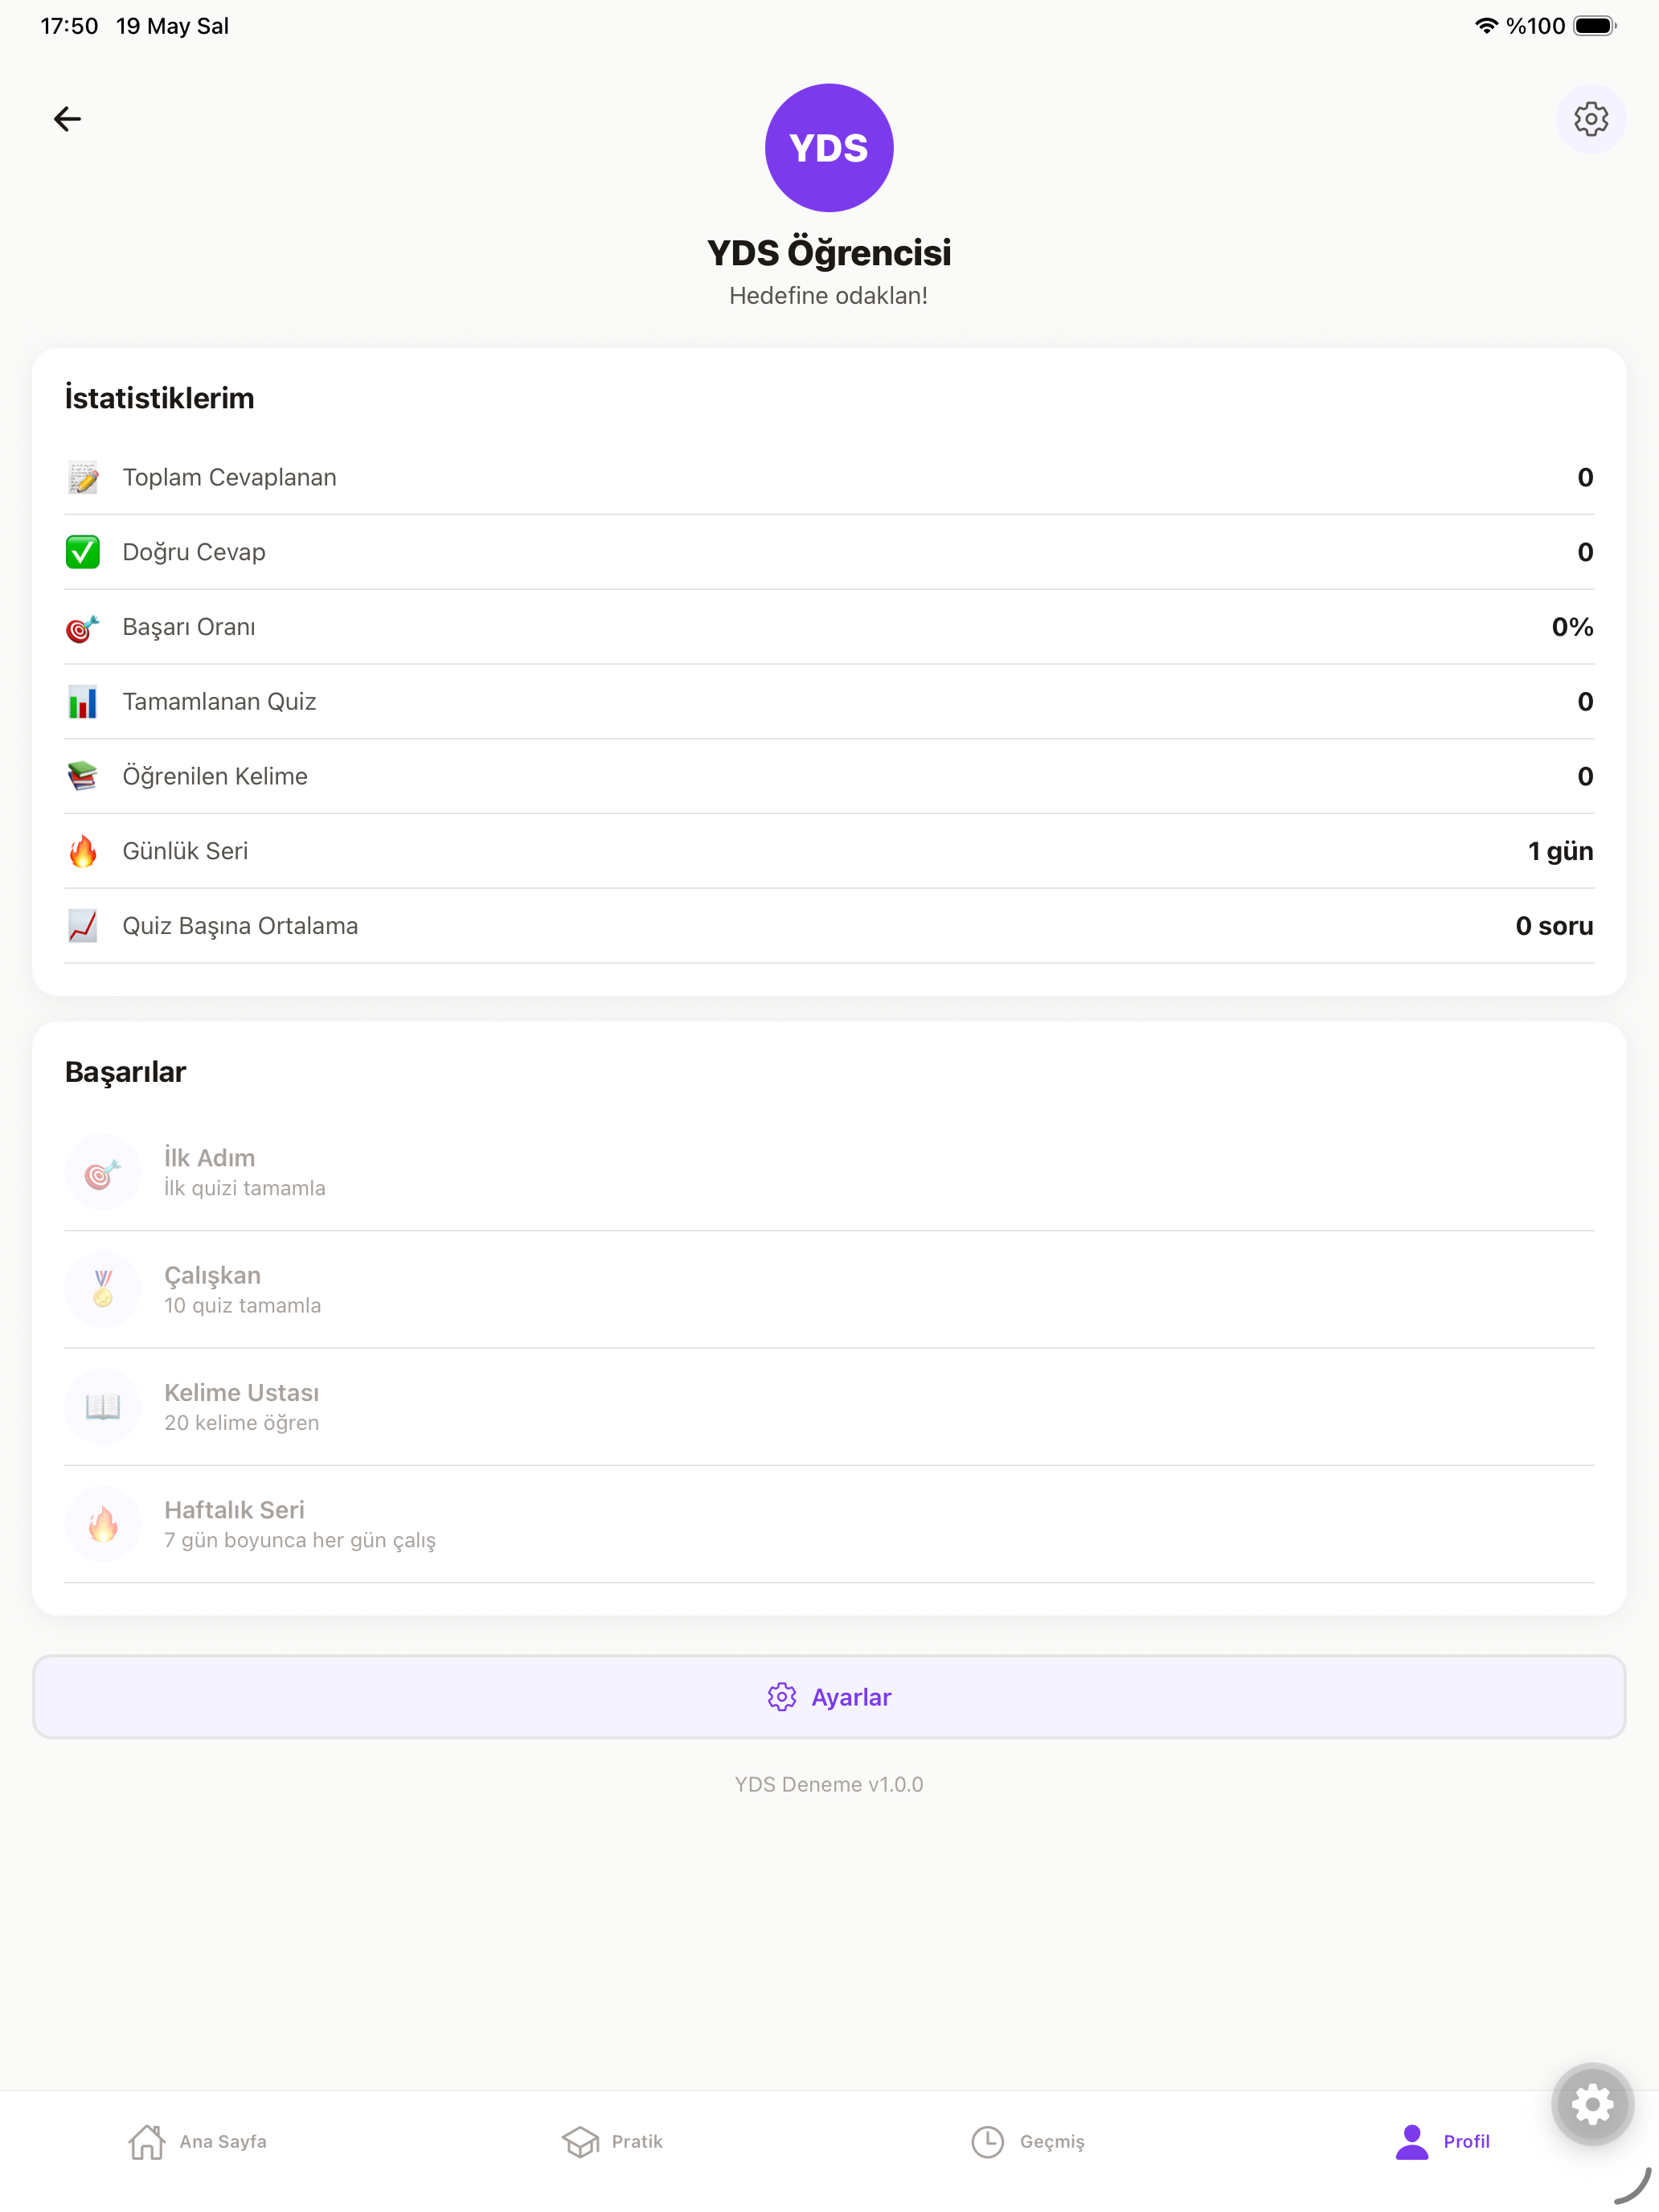1659x2212 pixels.
Task: Click the Tamamlanan Quiz bar chart icon
Action: coord(83,702)
